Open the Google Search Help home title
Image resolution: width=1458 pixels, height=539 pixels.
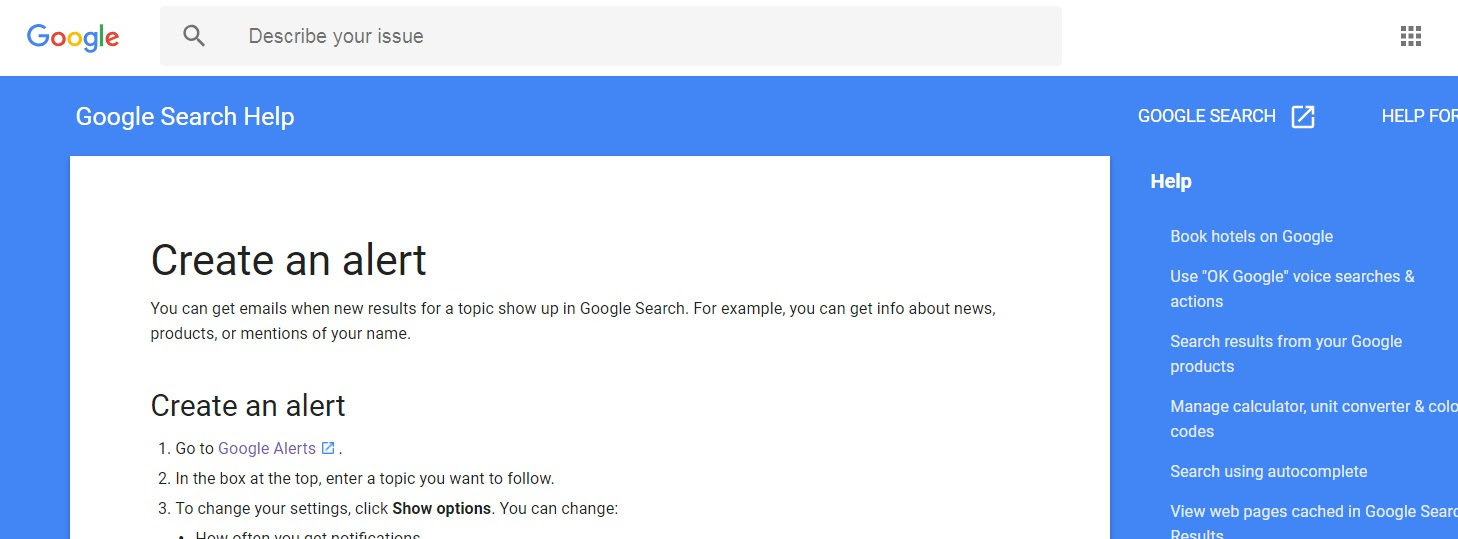coord(185,116)
